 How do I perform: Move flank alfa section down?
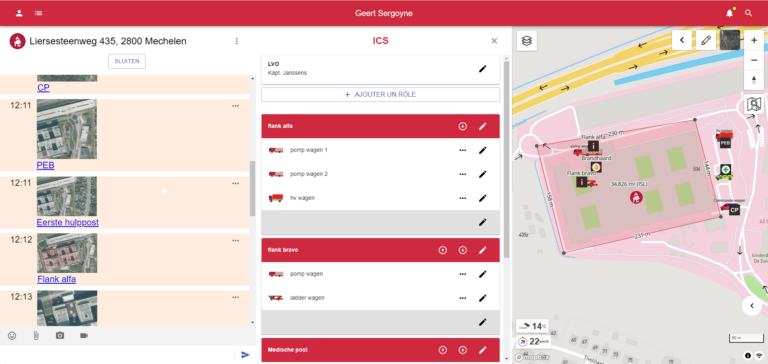pyautogui.click(x=462, y=126)
